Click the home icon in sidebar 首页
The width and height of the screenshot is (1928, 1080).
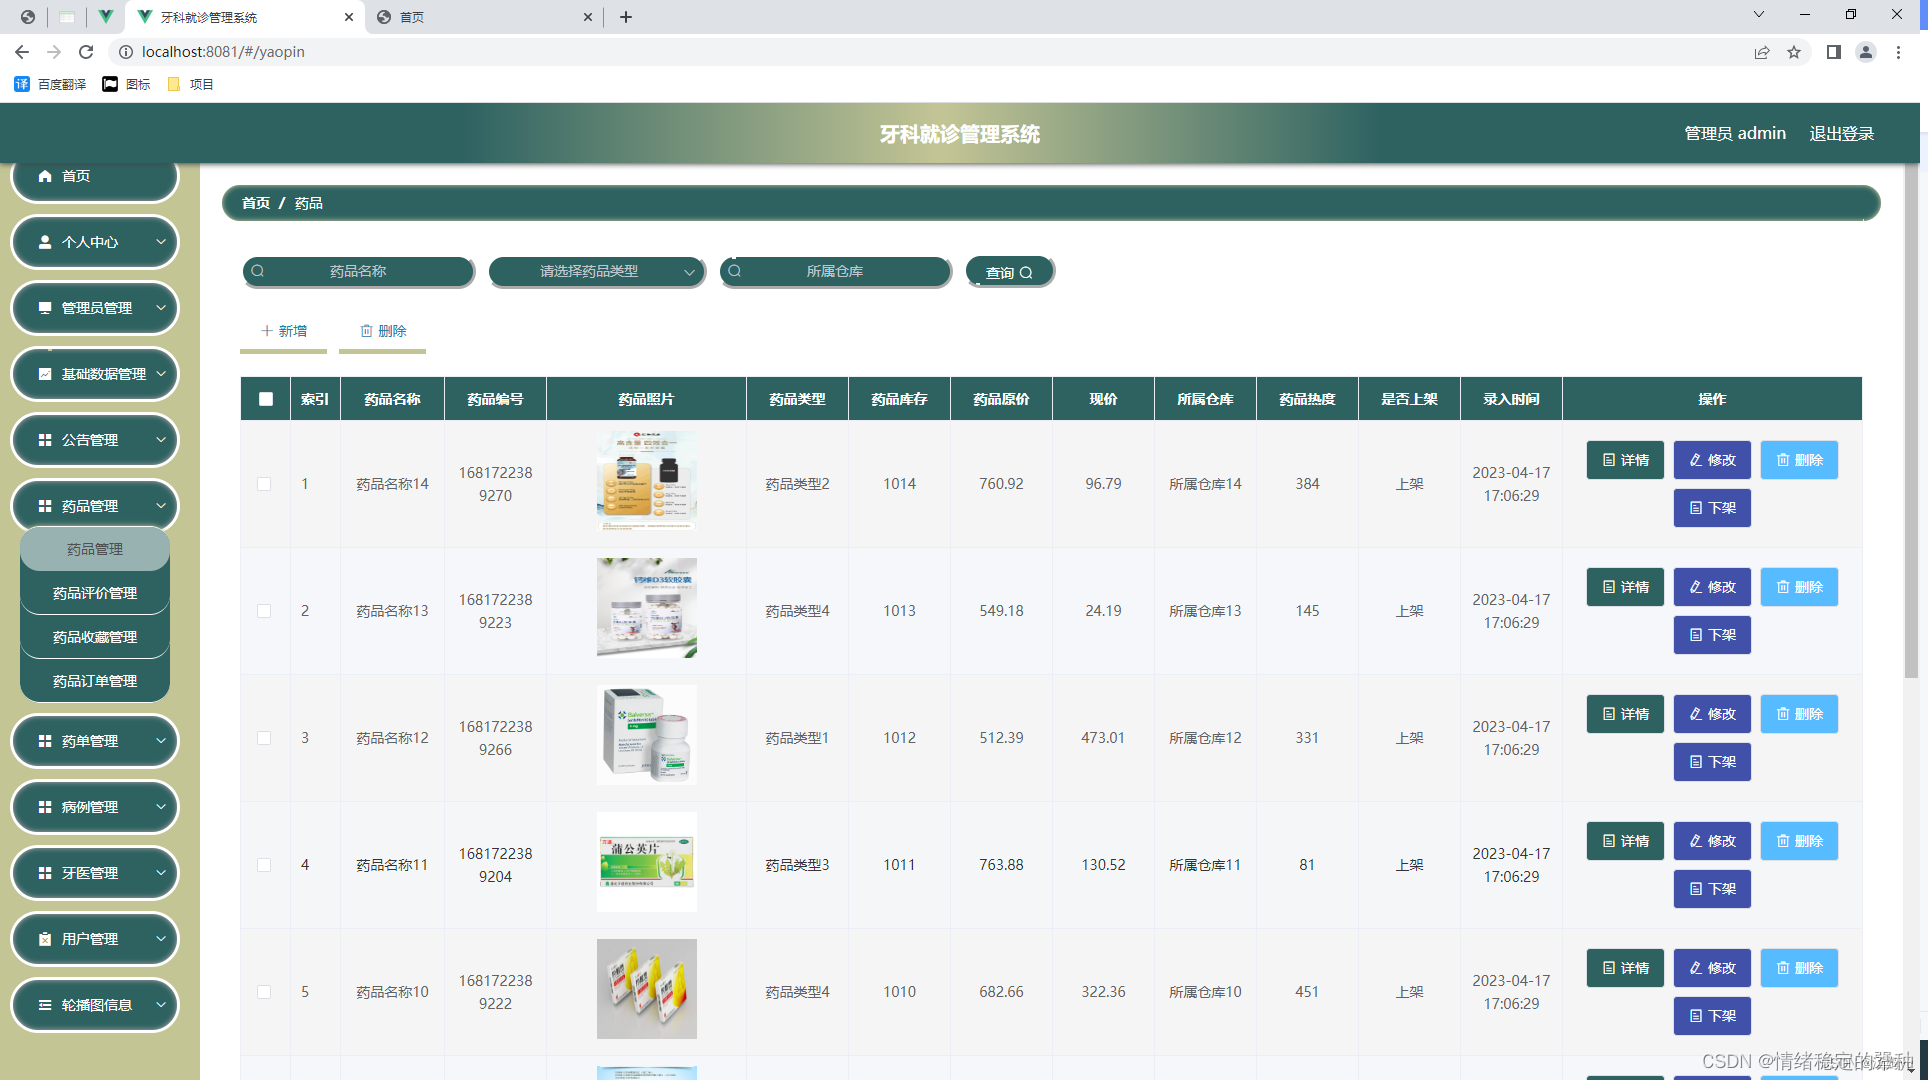pos(45,176)
